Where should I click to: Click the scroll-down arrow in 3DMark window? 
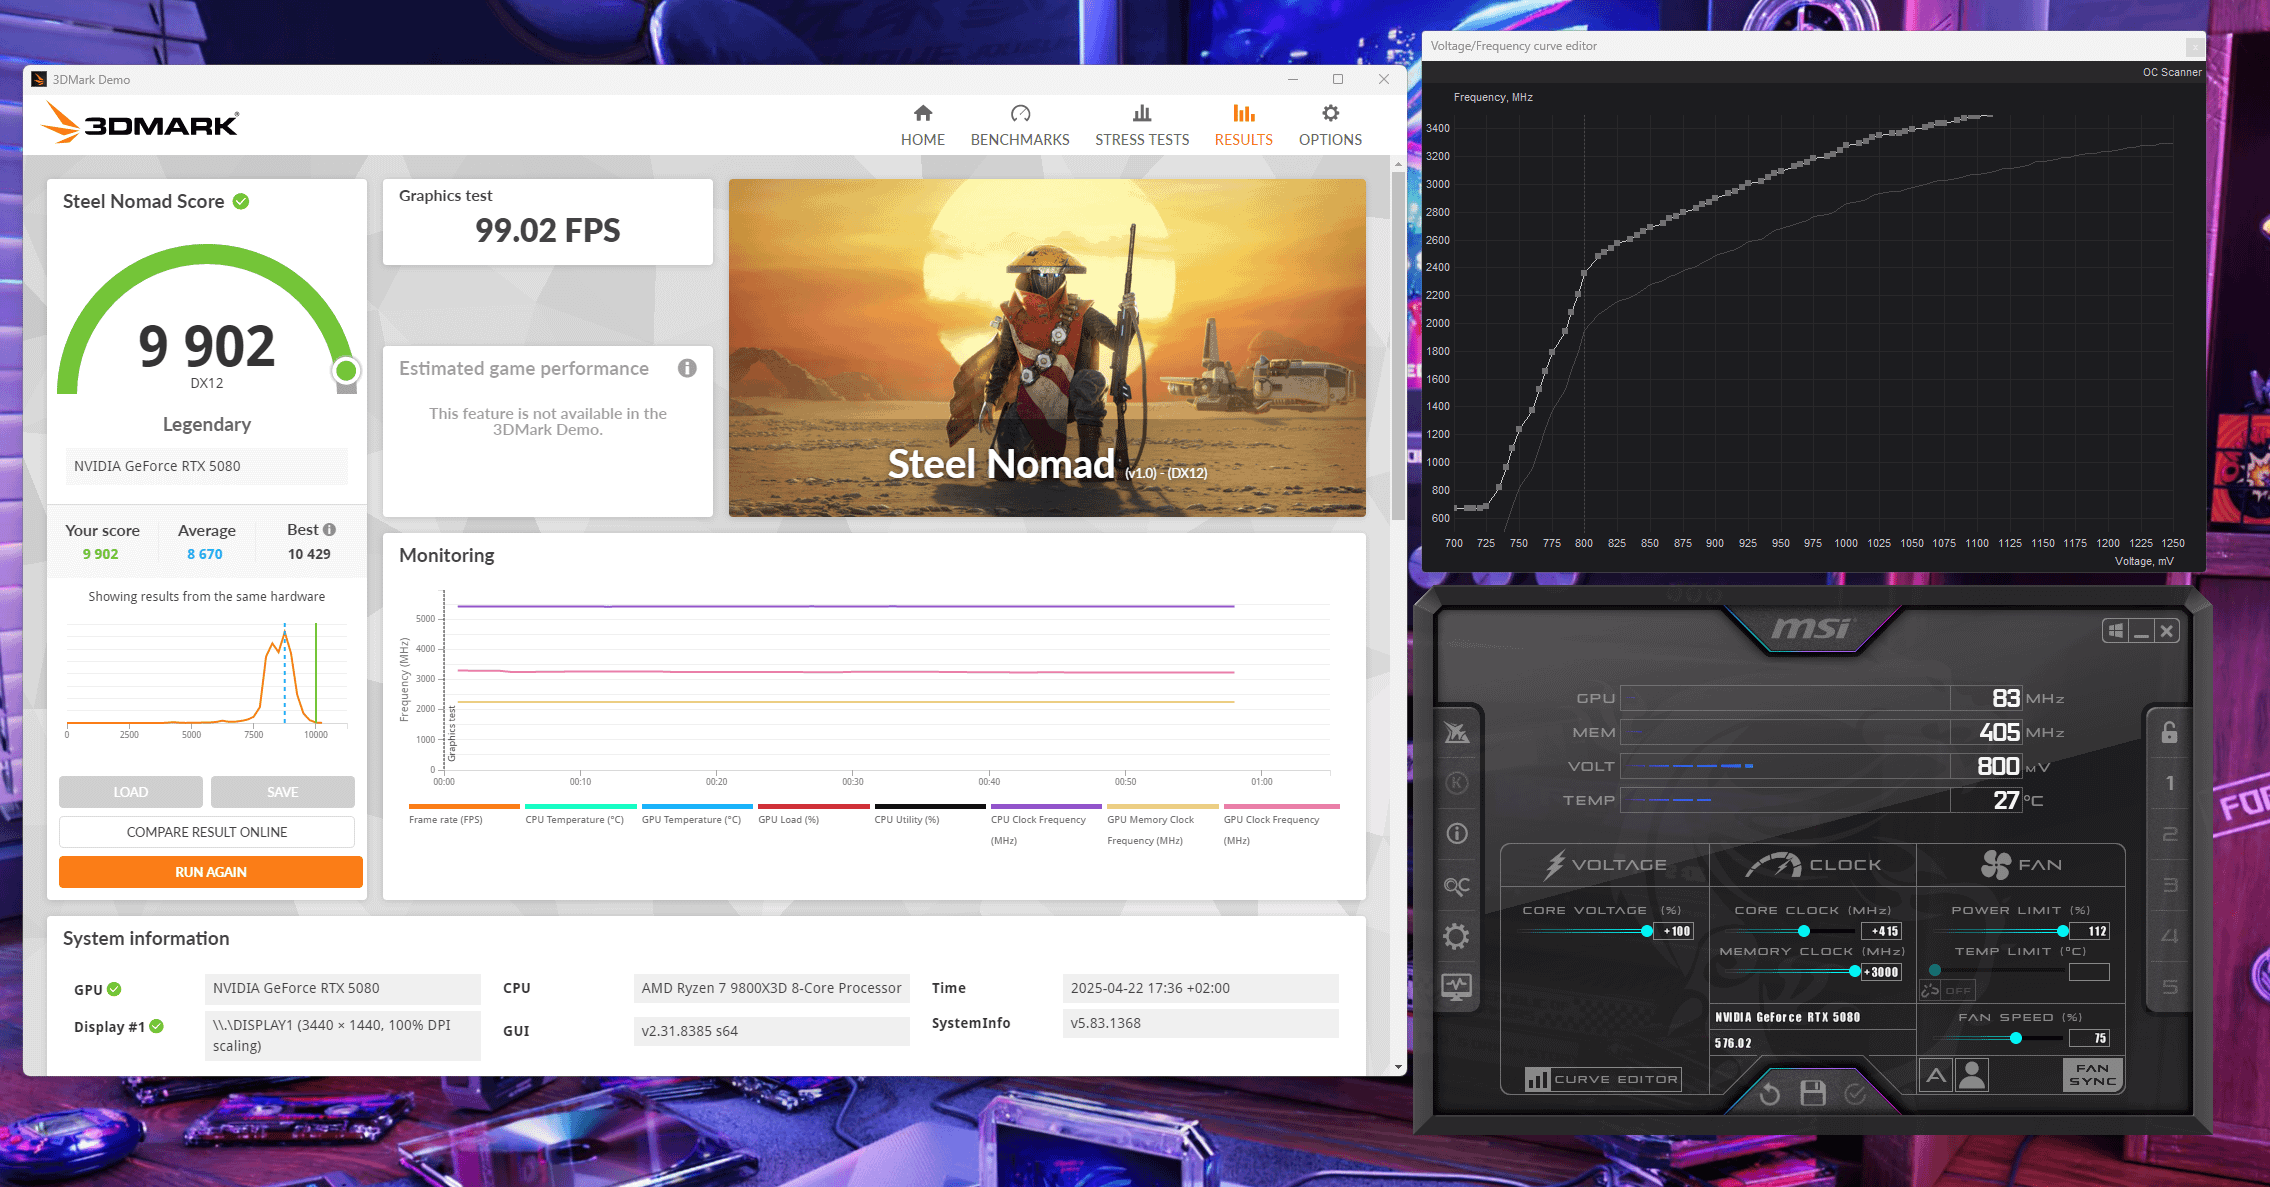click(x=1398, y=1067)
